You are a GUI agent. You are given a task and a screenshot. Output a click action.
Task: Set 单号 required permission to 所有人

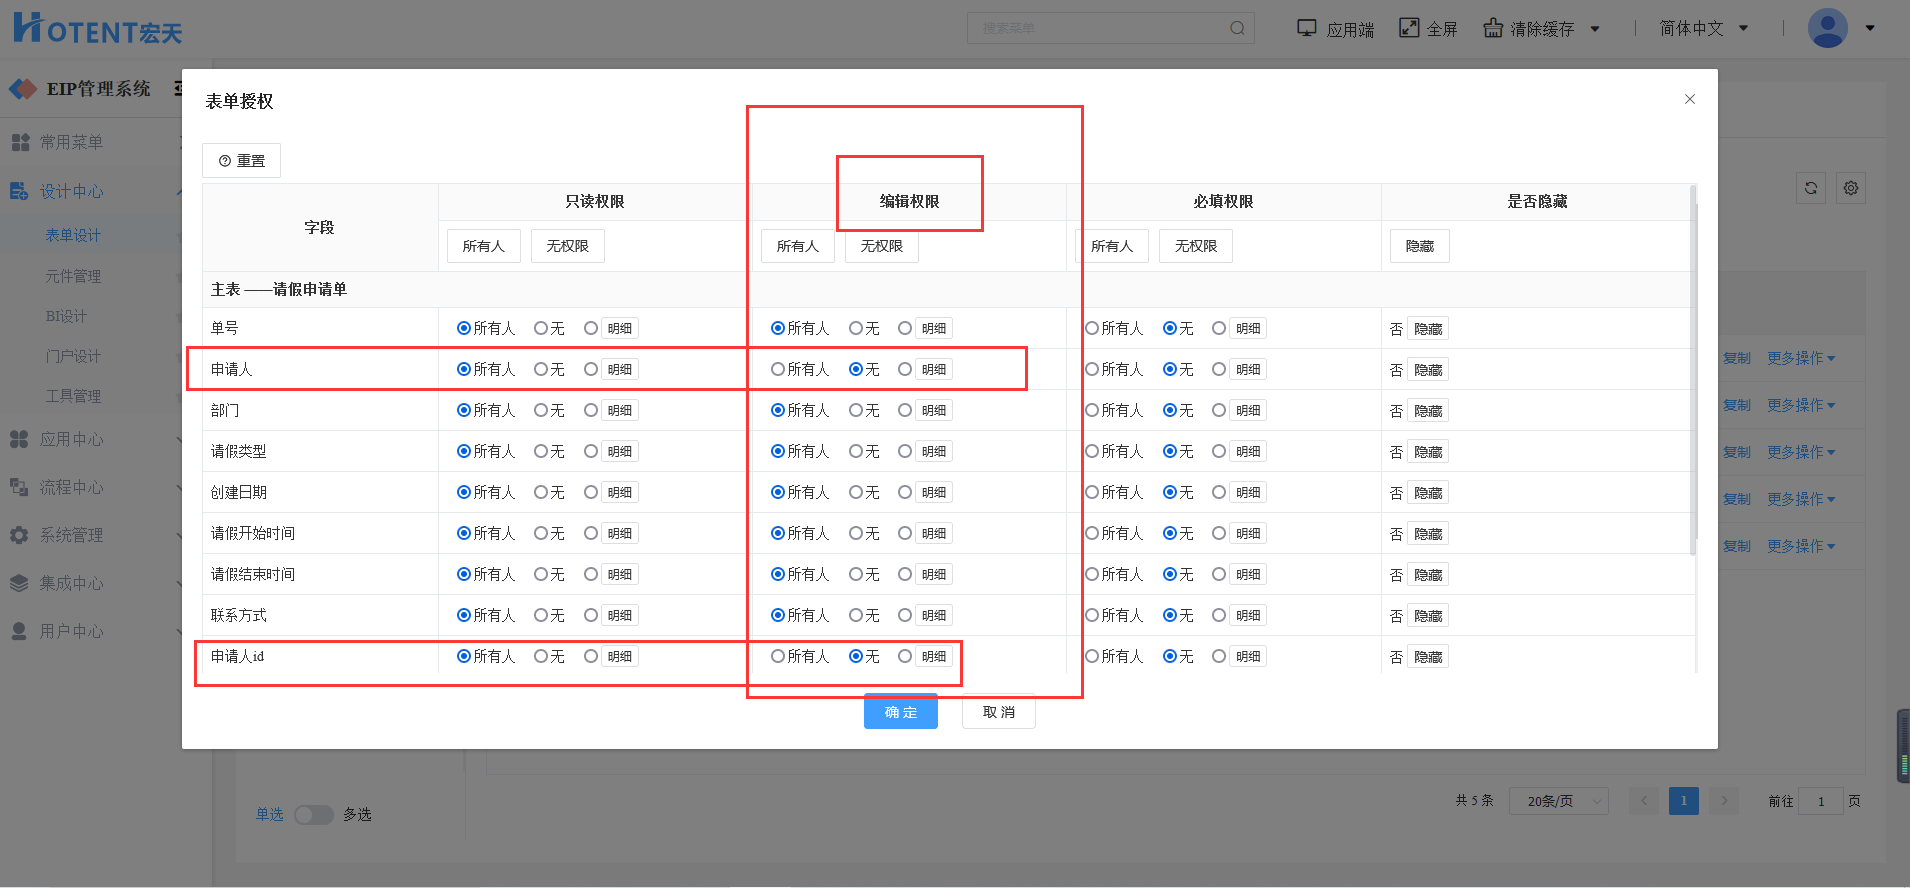[x=1092, y=328]
